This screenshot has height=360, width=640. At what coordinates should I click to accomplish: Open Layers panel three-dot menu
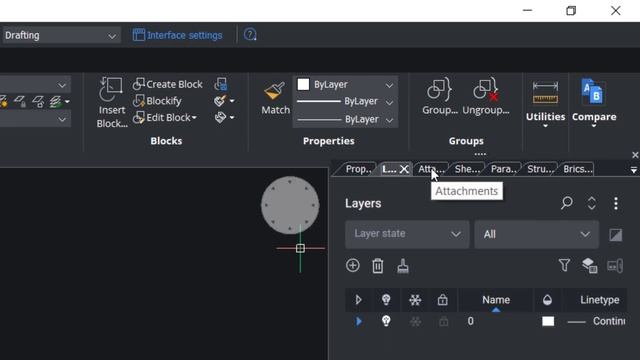[x=616, y=203]
